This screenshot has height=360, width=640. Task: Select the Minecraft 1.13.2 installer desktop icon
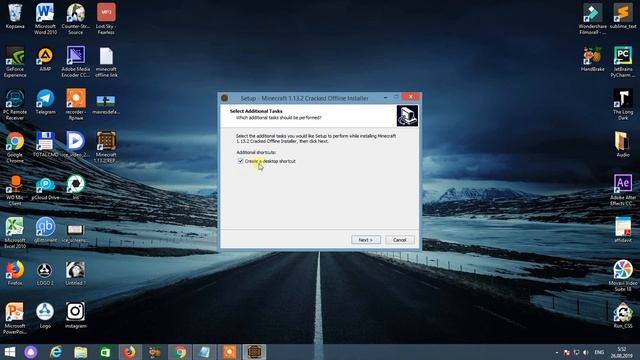106,147
